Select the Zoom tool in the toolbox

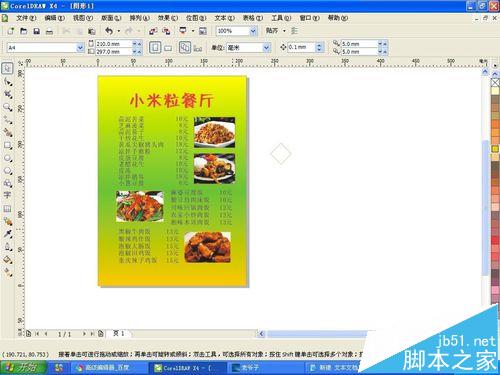[x=8, y=107]
